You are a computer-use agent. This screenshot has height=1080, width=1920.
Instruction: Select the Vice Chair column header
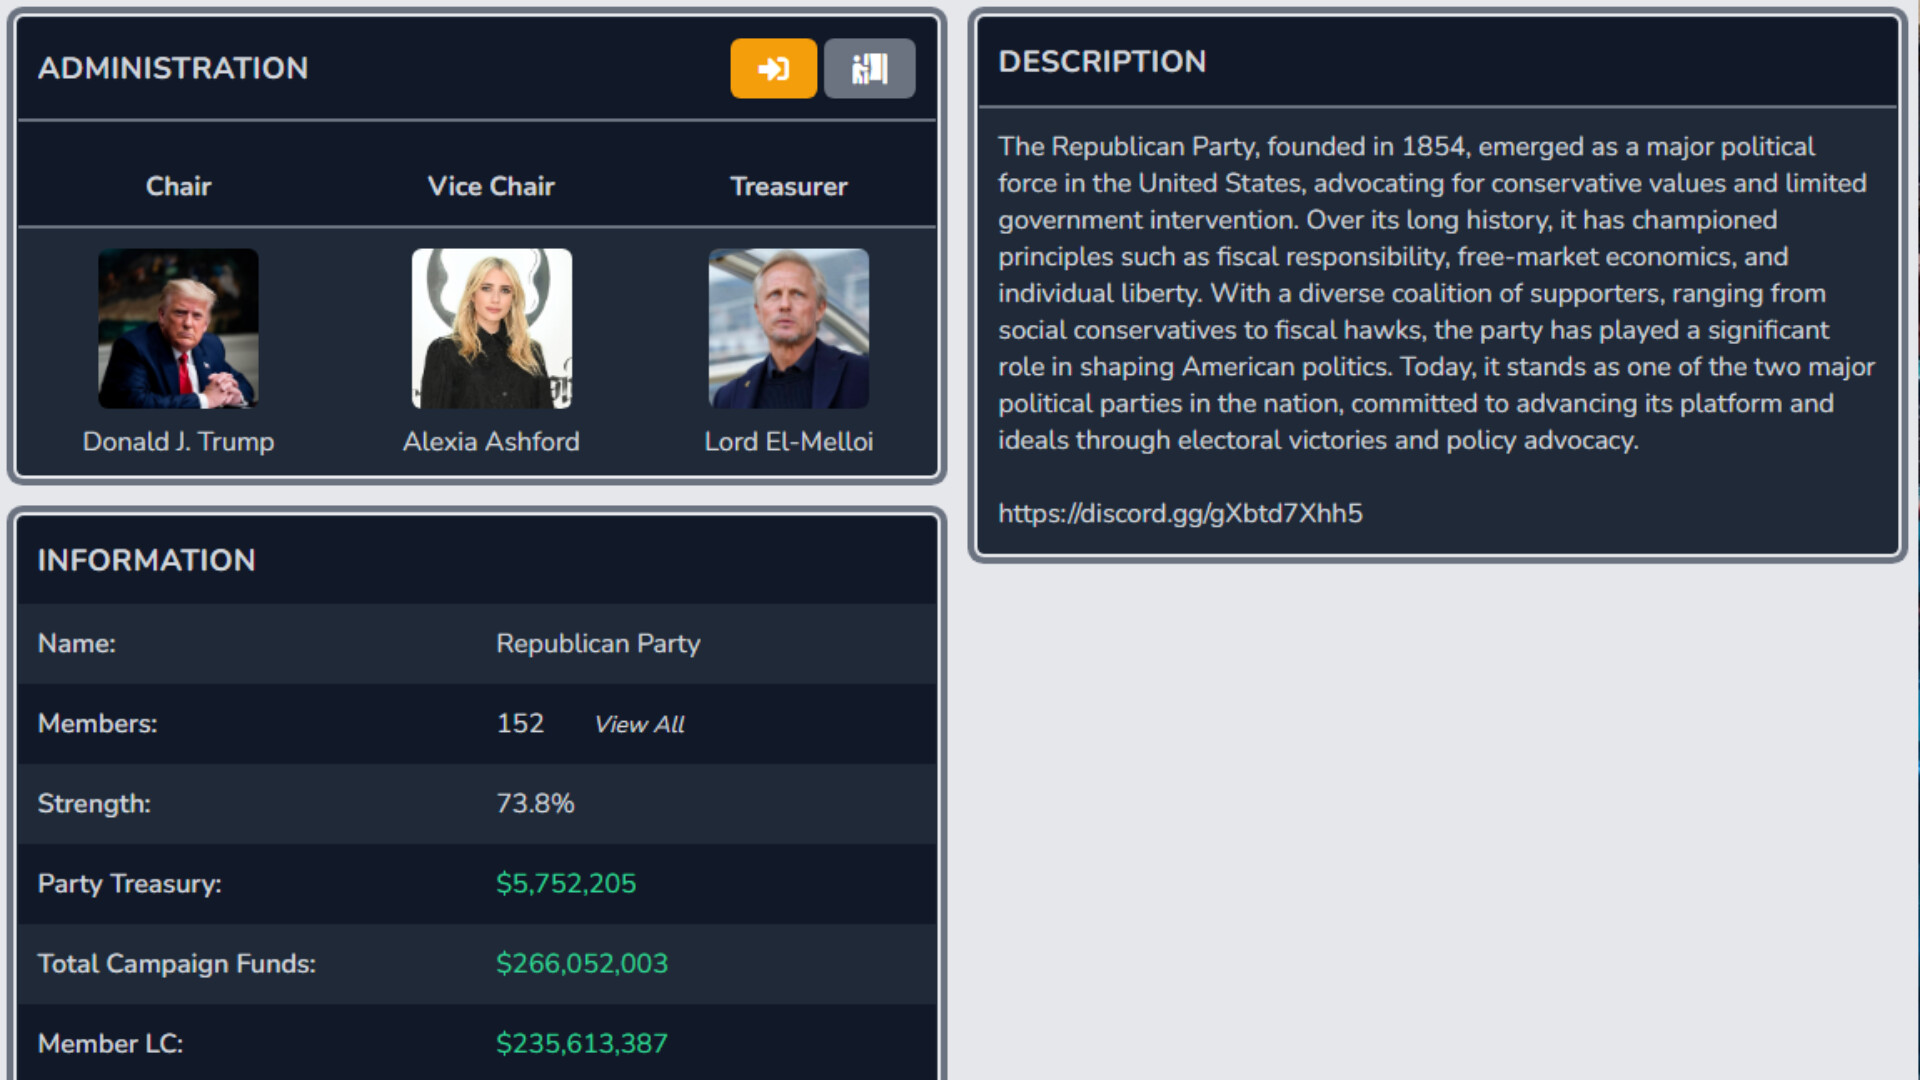491,186
